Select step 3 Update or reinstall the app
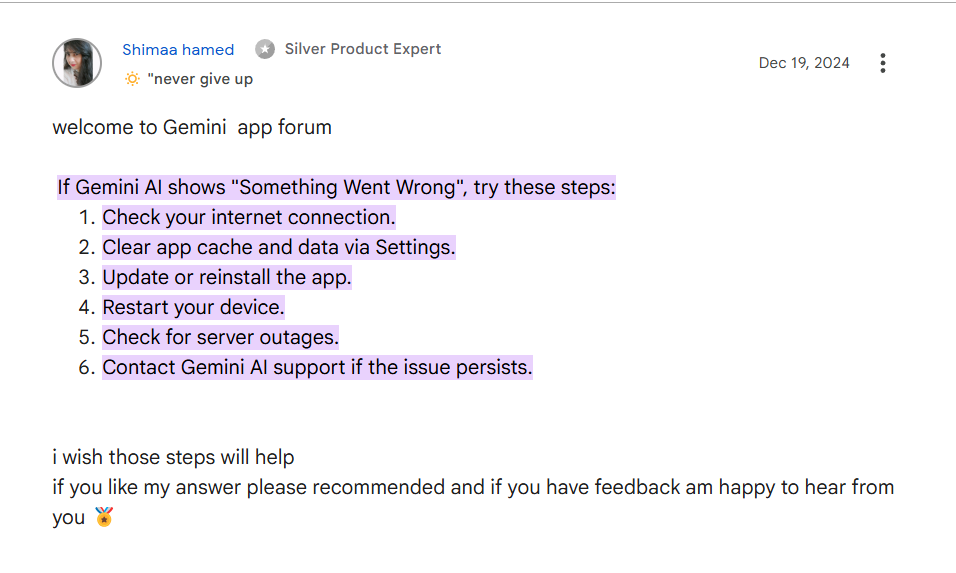 227,277
